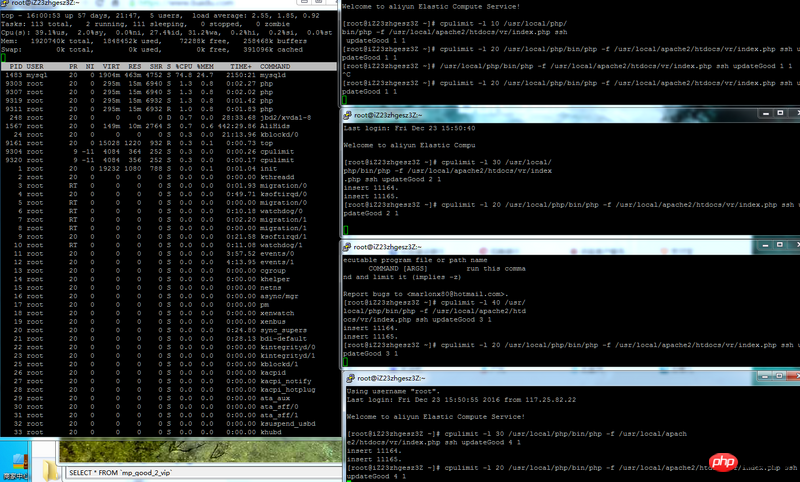Click the 'Swap: 0k total' line in top
Viewport: 800px width, 482px height.
click(152, 49)
